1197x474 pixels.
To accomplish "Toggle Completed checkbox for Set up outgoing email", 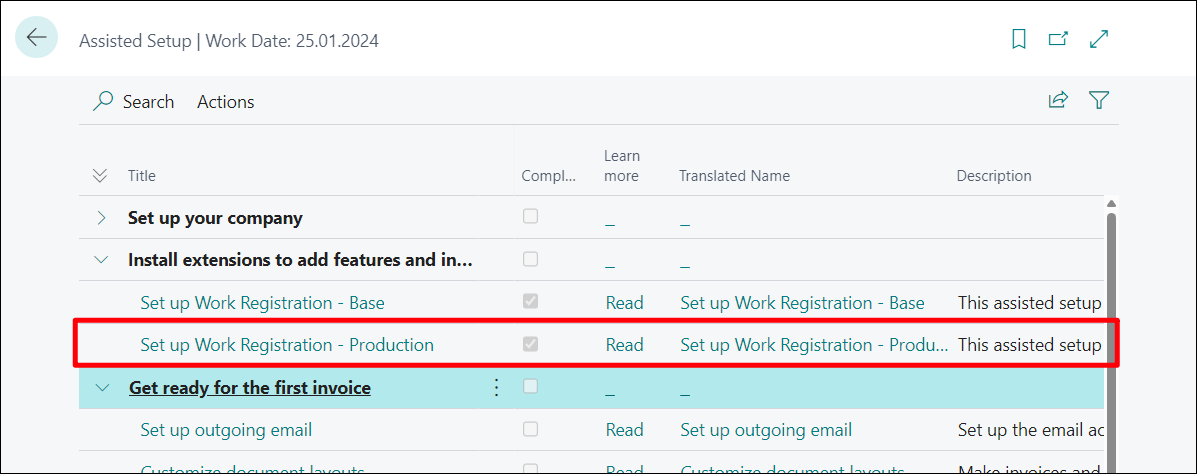I will click(530, 429).
